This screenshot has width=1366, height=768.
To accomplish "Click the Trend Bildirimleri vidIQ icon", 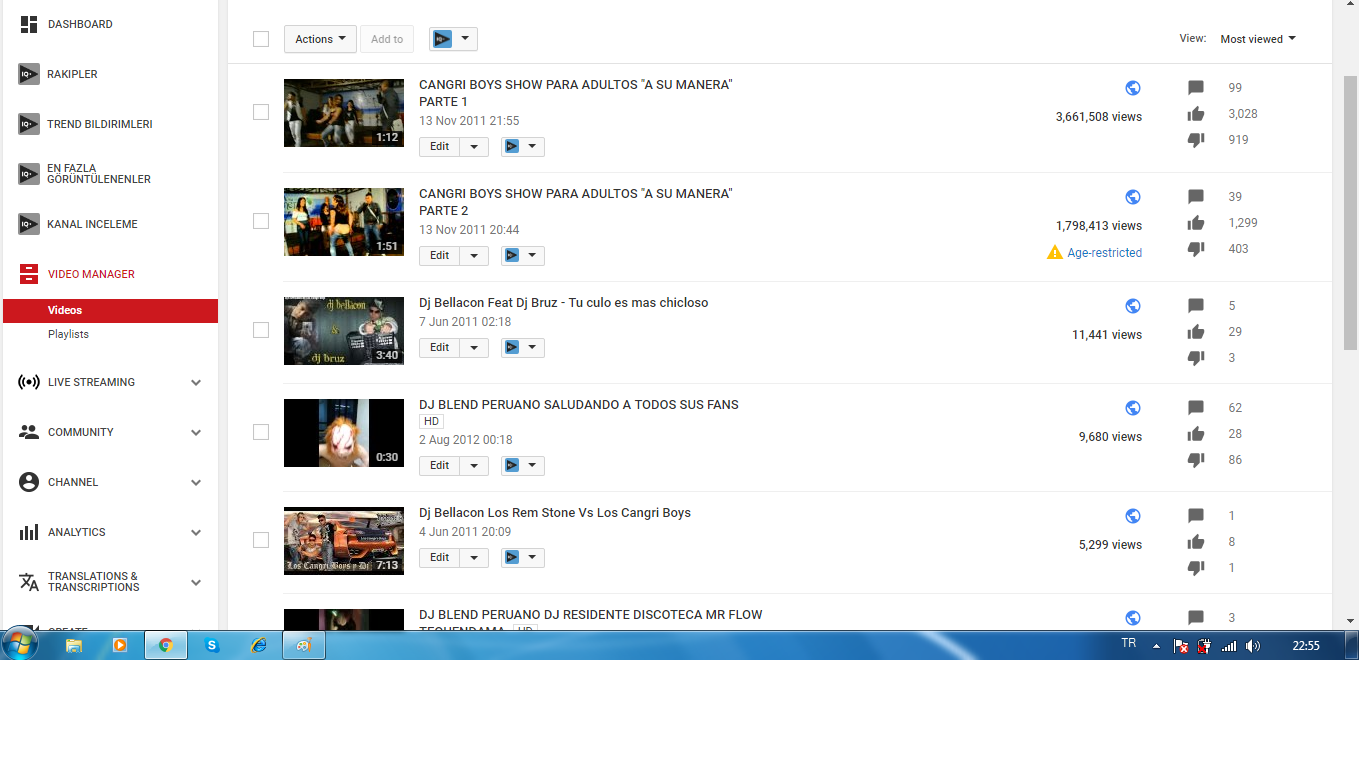I will tap(29, 124).
